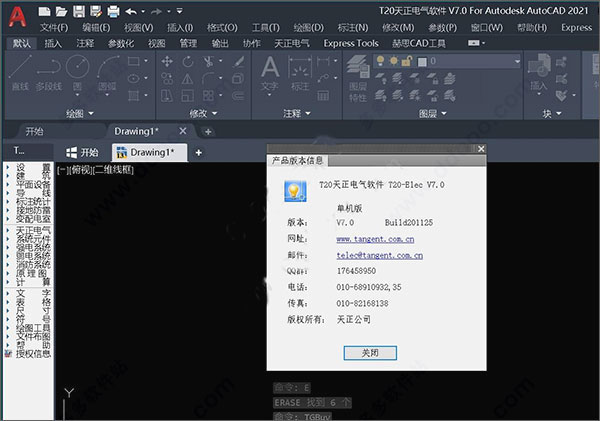The width and height of the screenshot is (600, 421).
Task: Switch to the Express Tools ribbon tab
Action: tap(351, 43)
